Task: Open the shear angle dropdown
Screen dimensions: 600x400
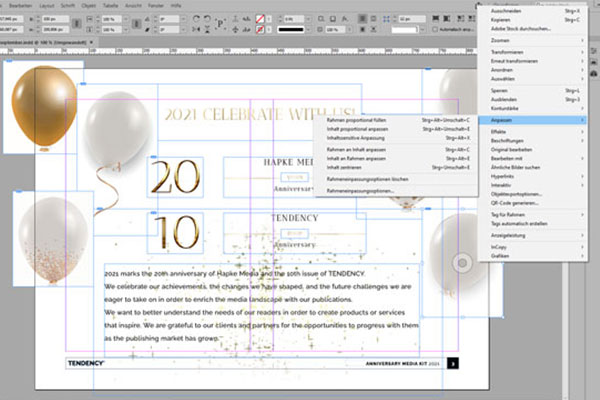Action: click(183, 29)
